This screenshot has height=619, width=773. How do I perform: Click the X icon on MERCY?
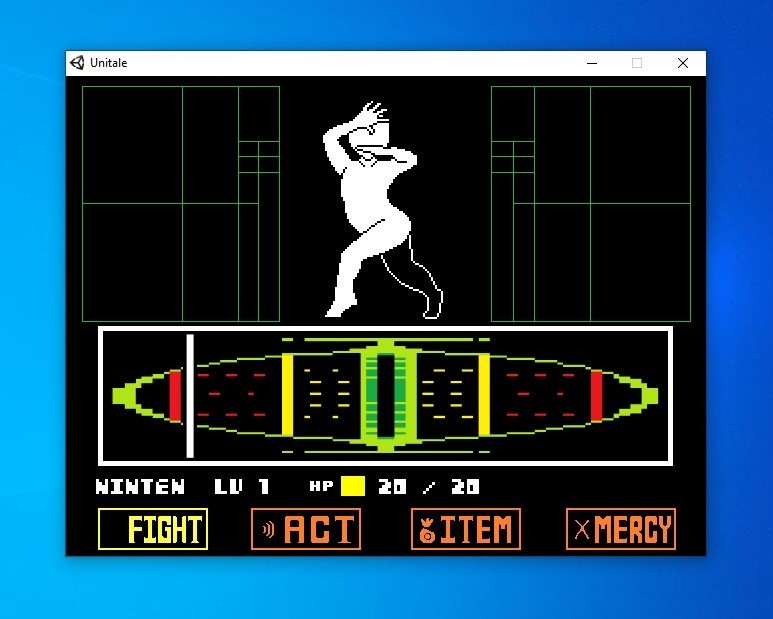pos(582,530)
